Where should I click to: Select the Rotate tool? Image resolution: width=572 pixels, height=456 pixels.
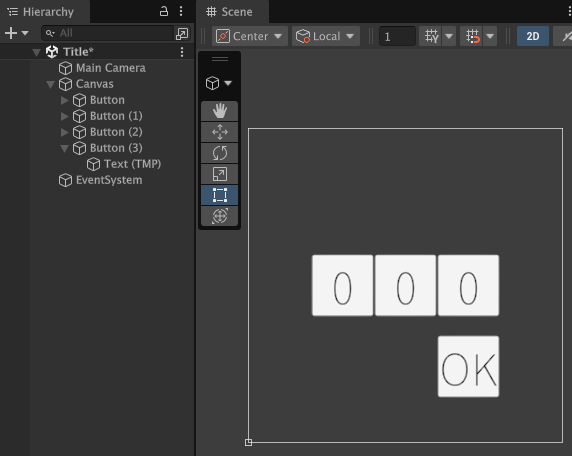pyautogui.click(x=220, y=153)
